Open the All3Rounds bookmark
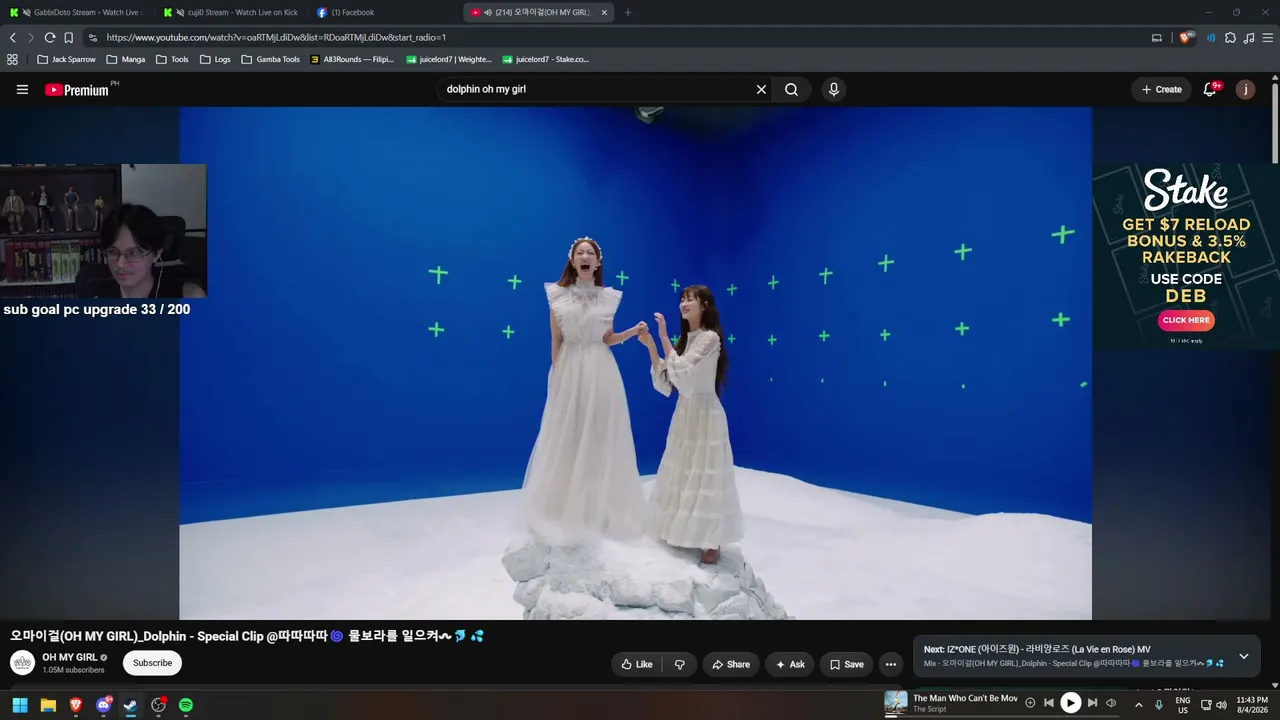This screenshot has height=720, width=1280. (352, 59)
